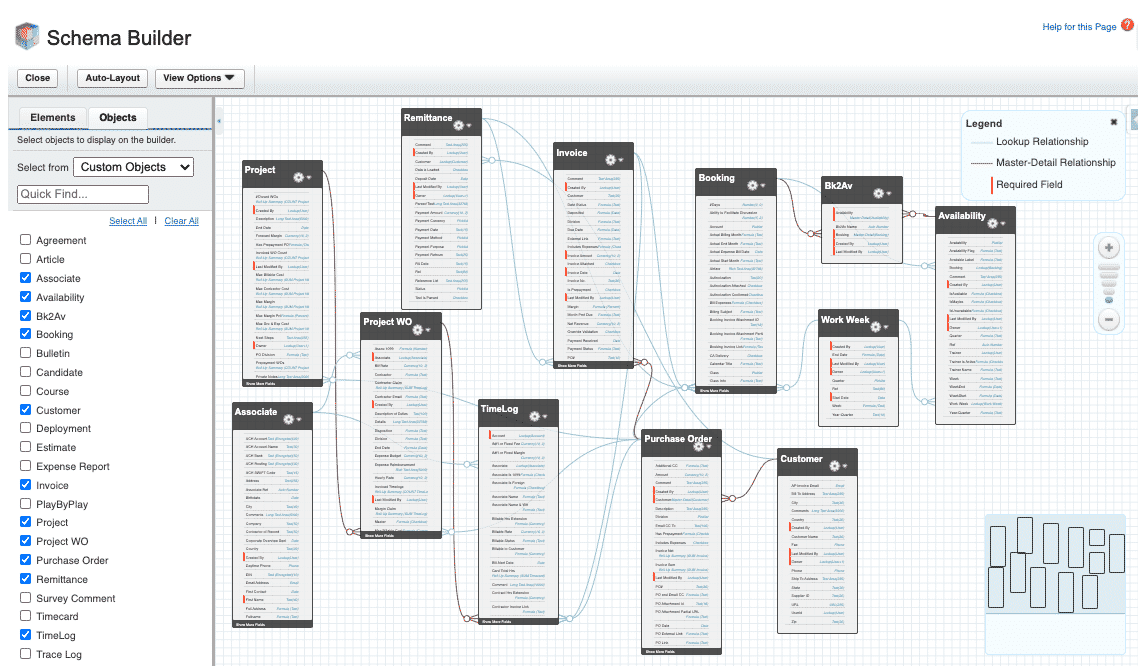
Task: Open the Select from Custom Objects dropdown
Action: (x=134, y=167)
